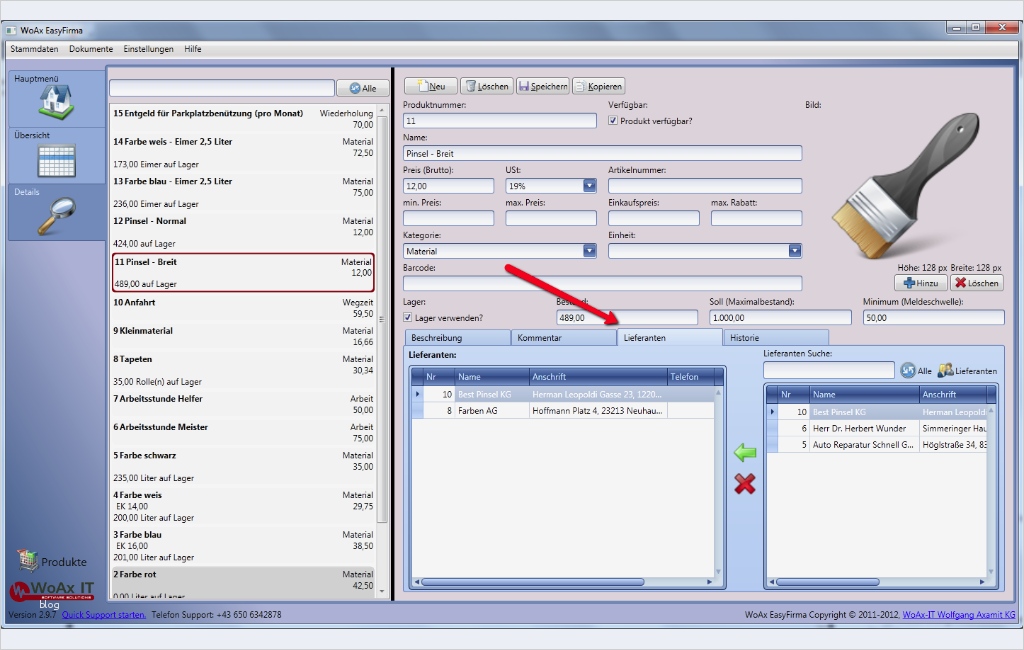This screenshot has width=1024, height=650.
Task: Remove supplier using the red X icon
Action: (745, 485)
